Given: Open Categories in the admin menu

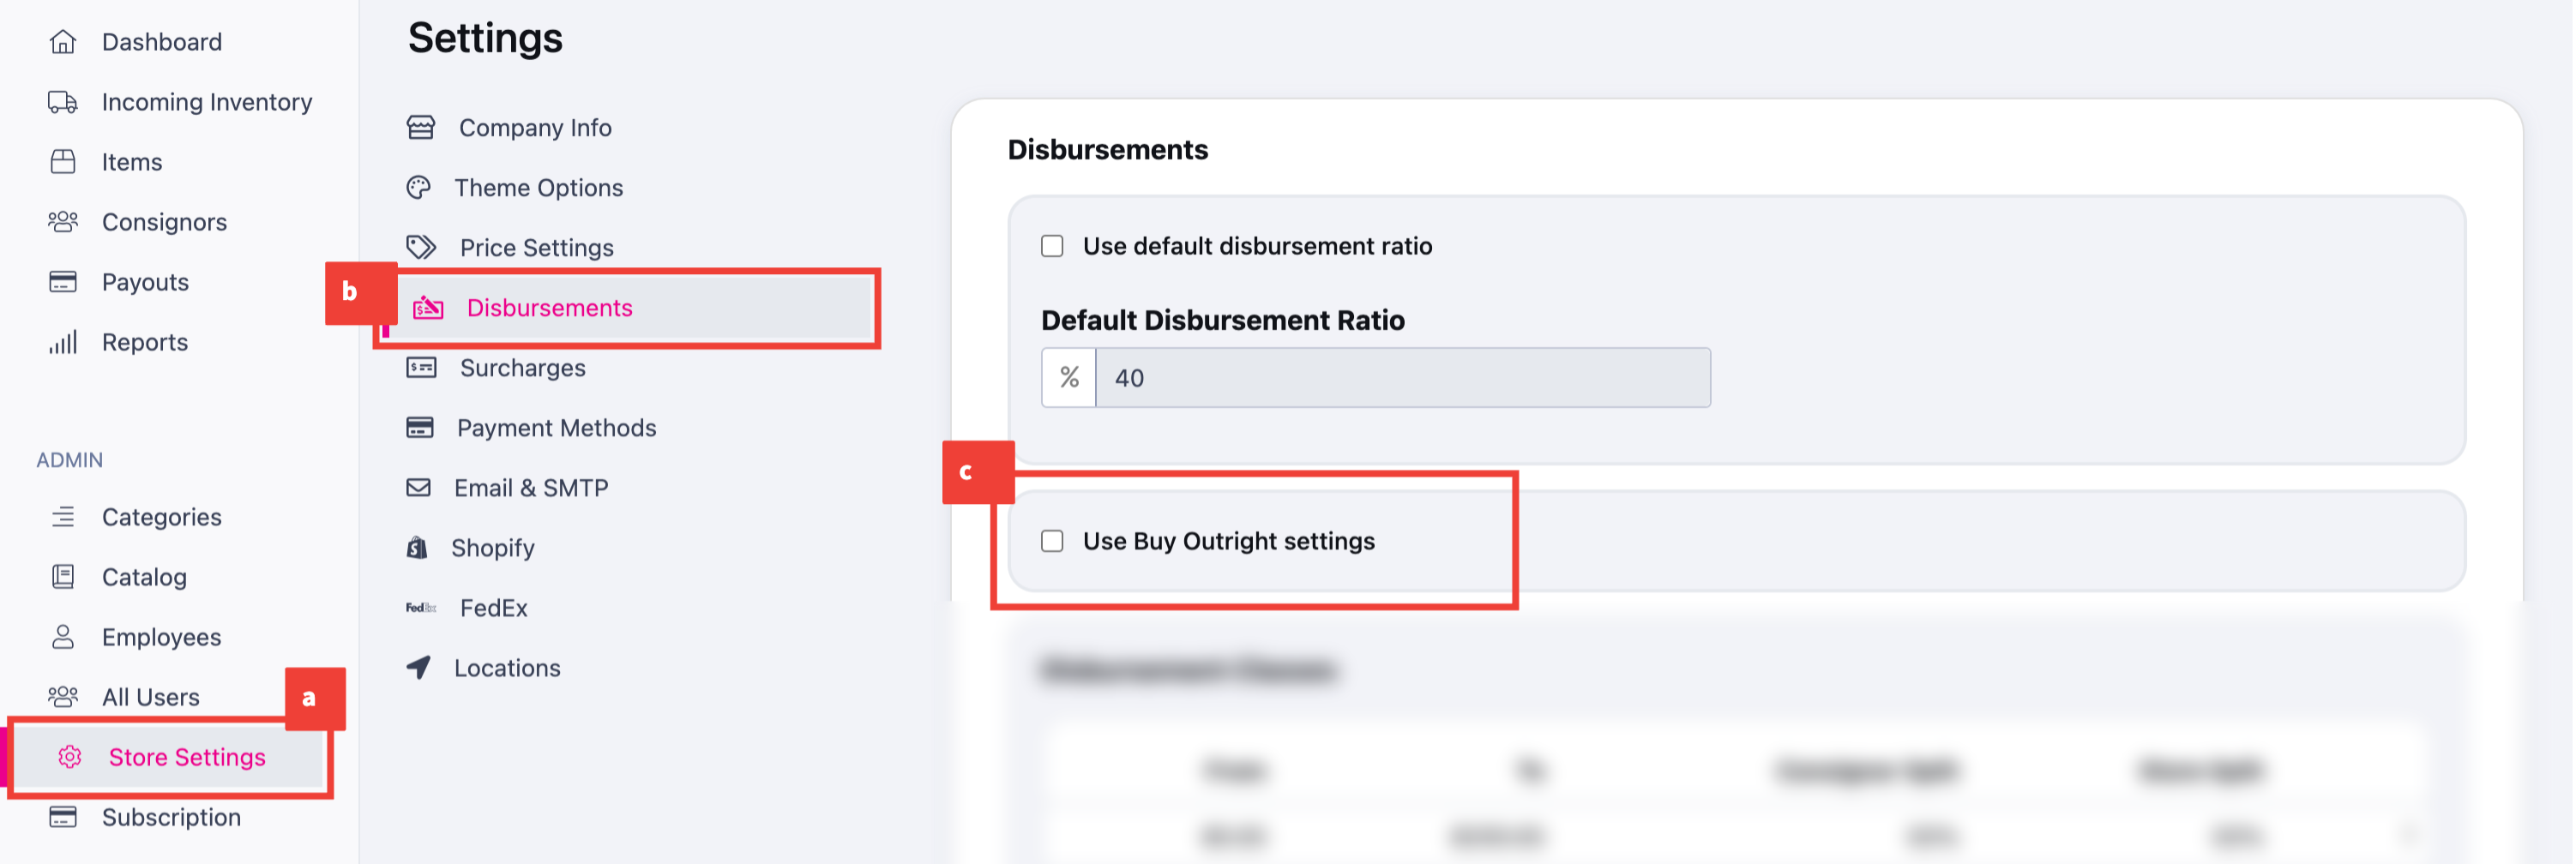Looking at the screenshot, I should 162,517.
